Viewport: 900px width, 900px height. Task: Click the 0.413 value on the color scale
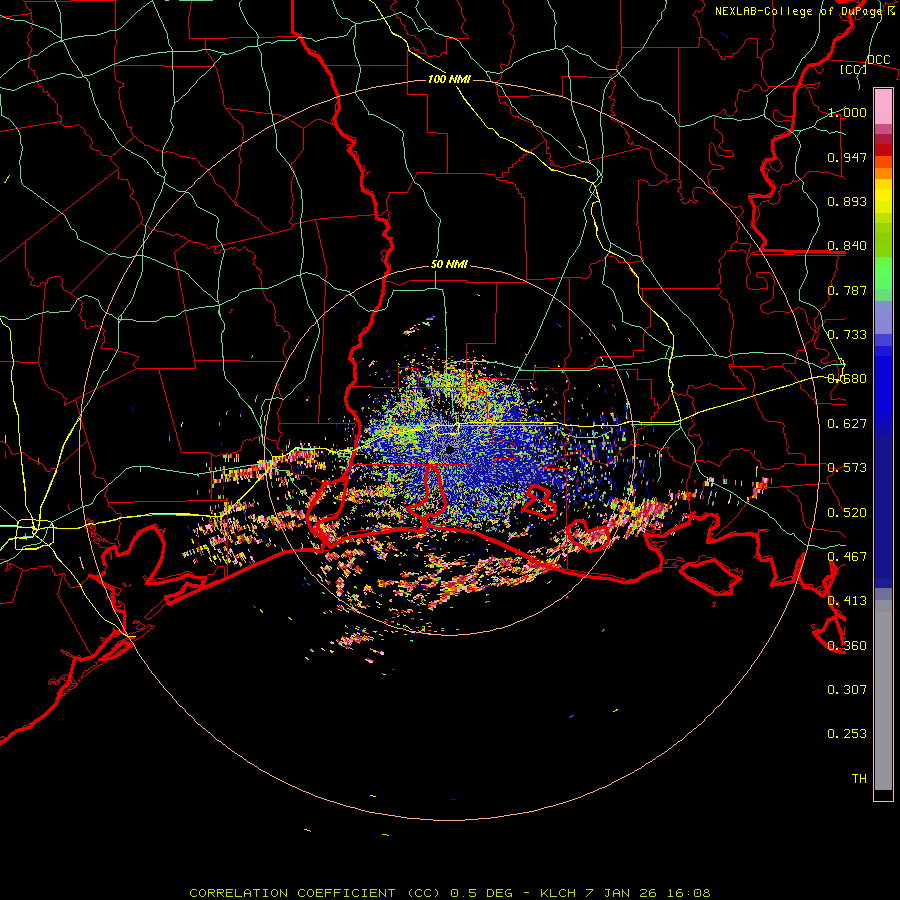[x=847, y=601]
